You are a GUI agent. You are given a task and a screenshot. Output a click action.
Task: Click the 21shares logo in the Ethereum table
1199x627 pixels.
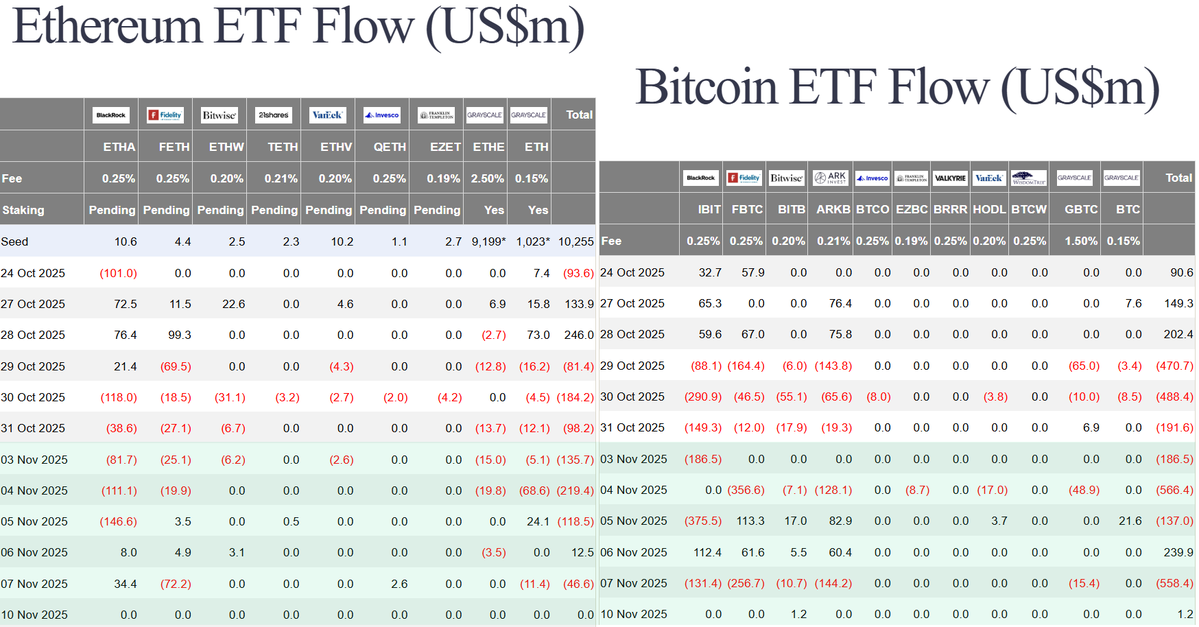pyautogui.click(x=272, y=115)
